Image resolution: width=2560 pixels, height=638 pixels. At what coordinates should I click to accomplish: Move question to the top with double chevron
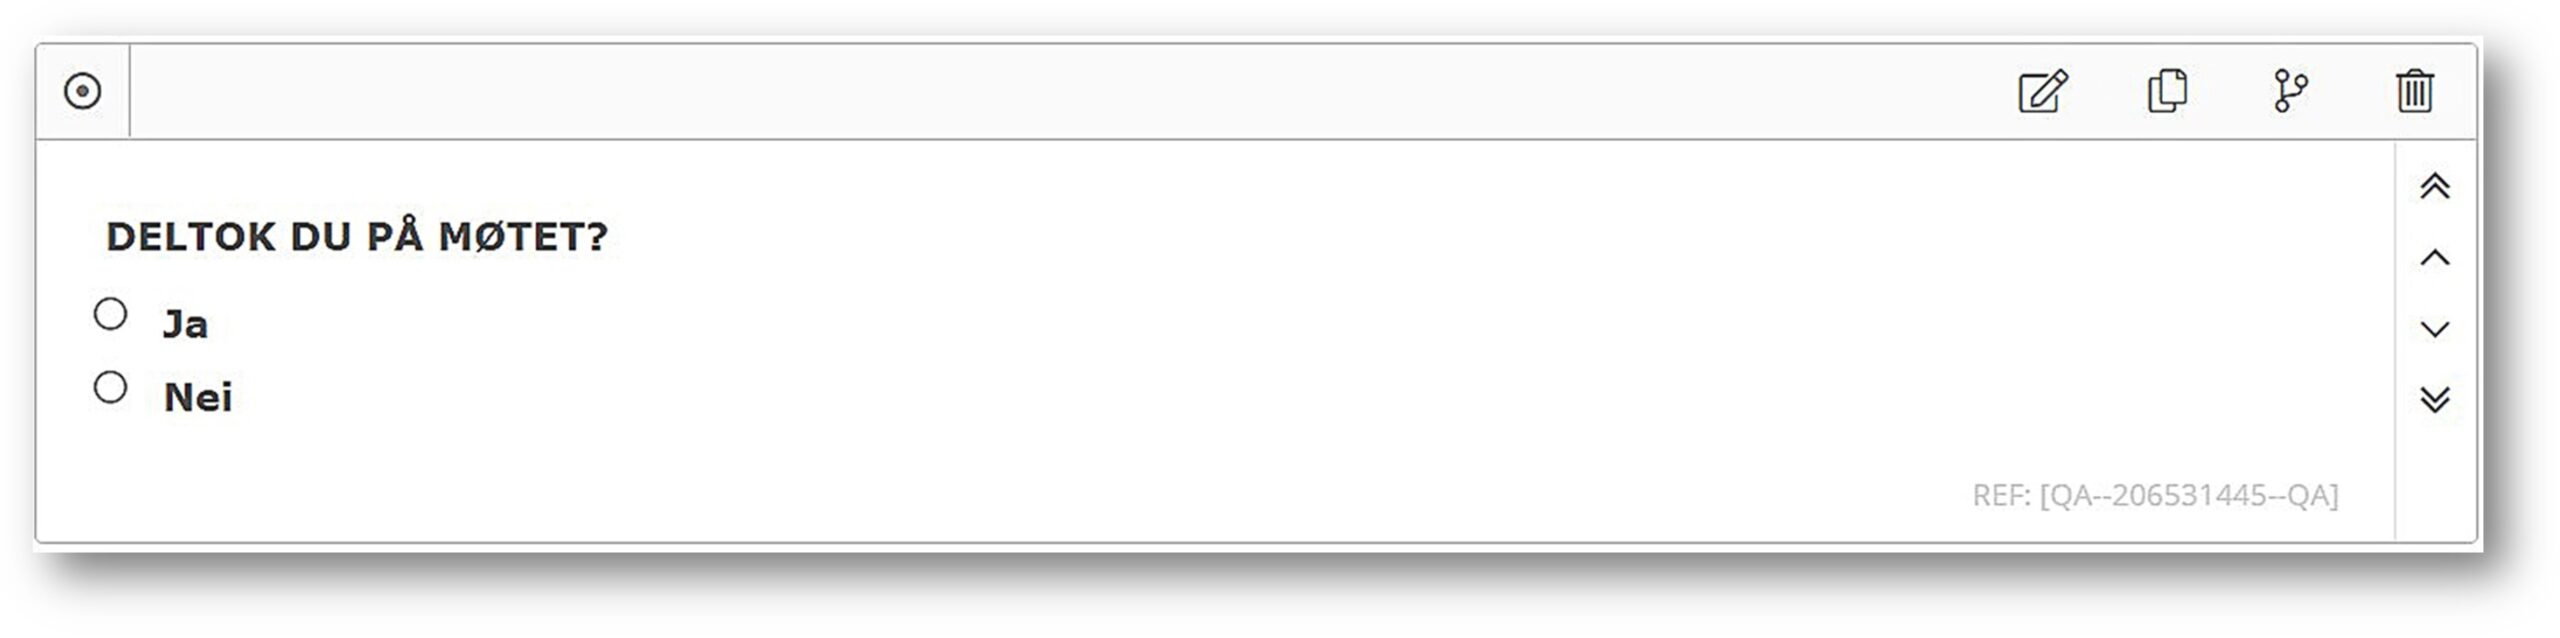2435,186
